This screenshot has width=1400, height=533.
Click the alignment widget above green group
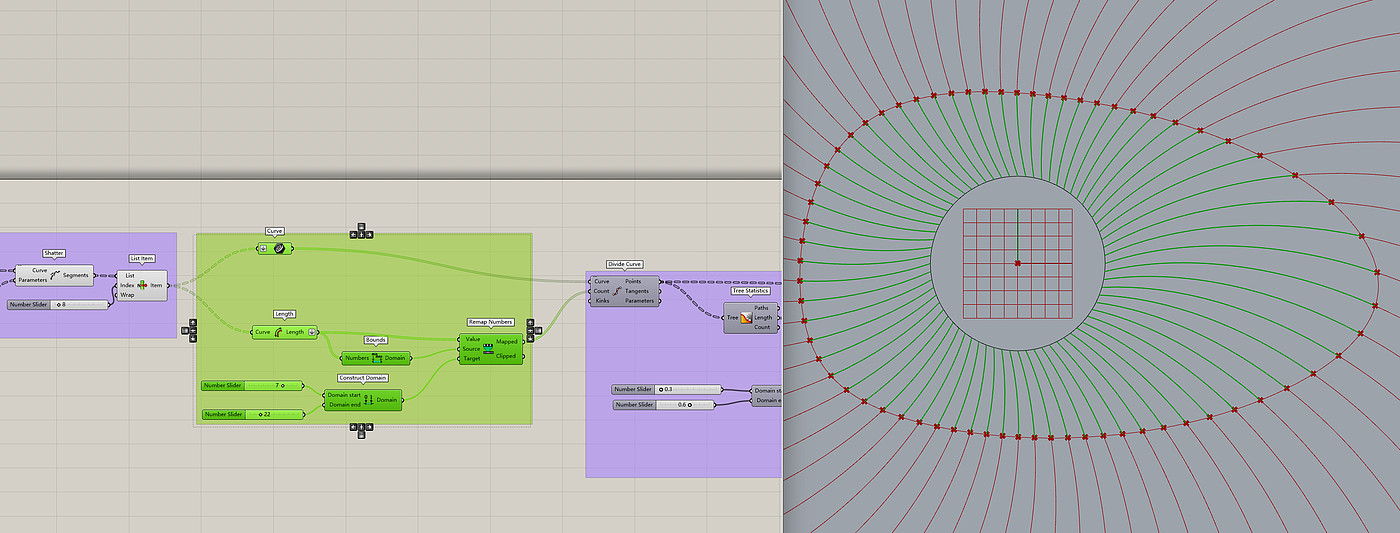point(361,231)
